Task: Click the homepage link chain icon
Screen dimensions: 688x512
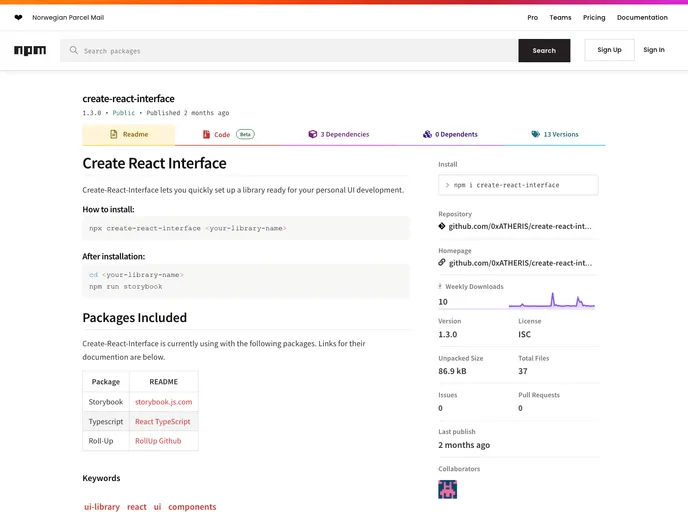Action: pos(442,263)
